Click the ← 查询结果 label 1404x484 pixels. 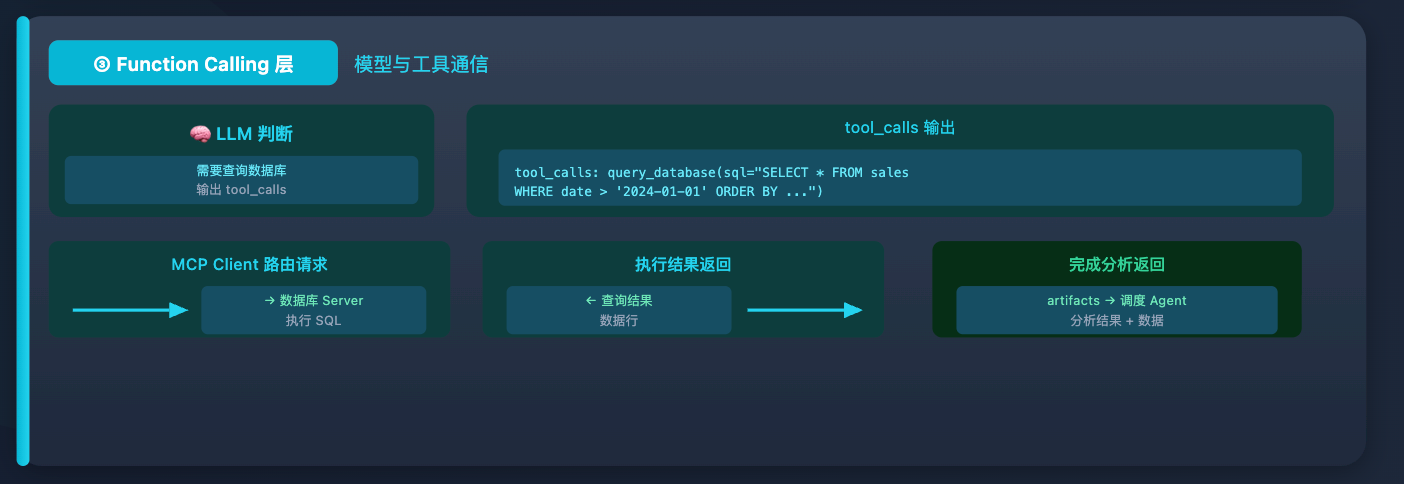[x=619, y=301]
